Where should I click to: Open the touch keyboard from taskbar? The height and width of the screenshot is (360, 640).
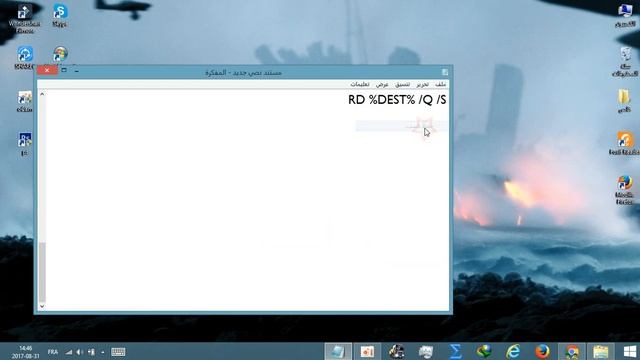118,352
